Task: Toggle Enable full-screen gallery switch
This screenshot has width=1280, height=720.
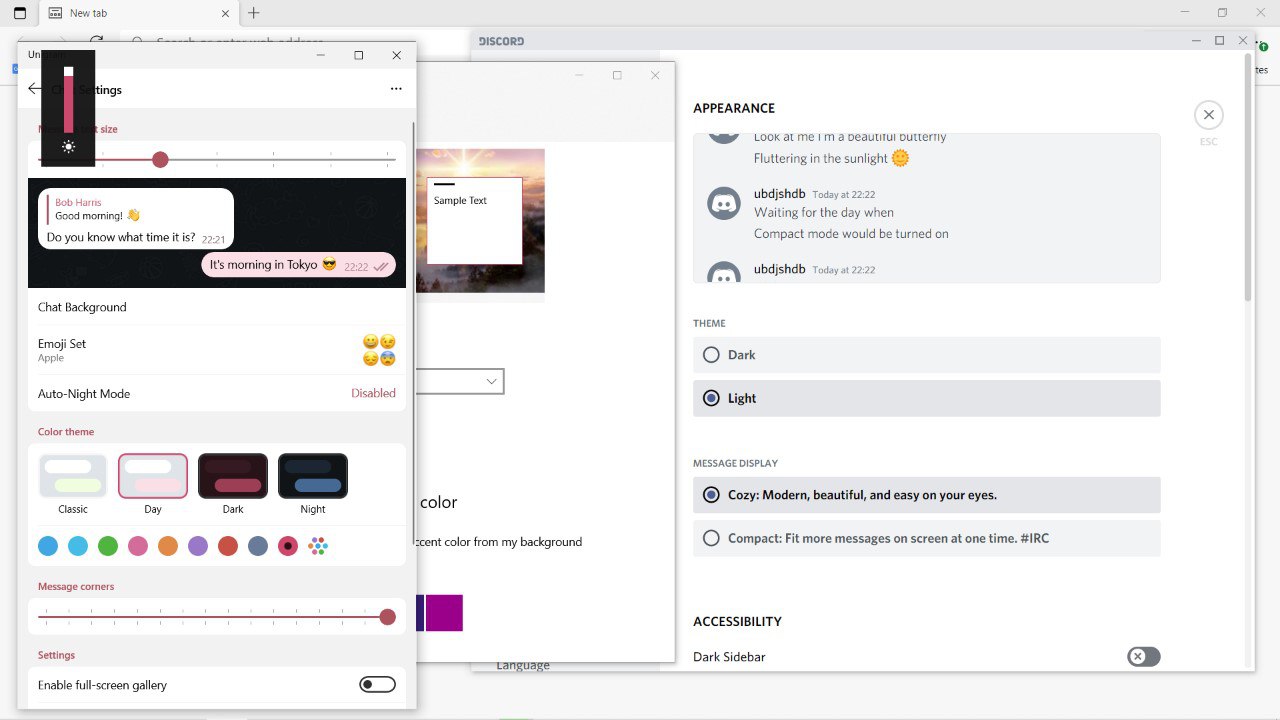Action: coord(378,685)
